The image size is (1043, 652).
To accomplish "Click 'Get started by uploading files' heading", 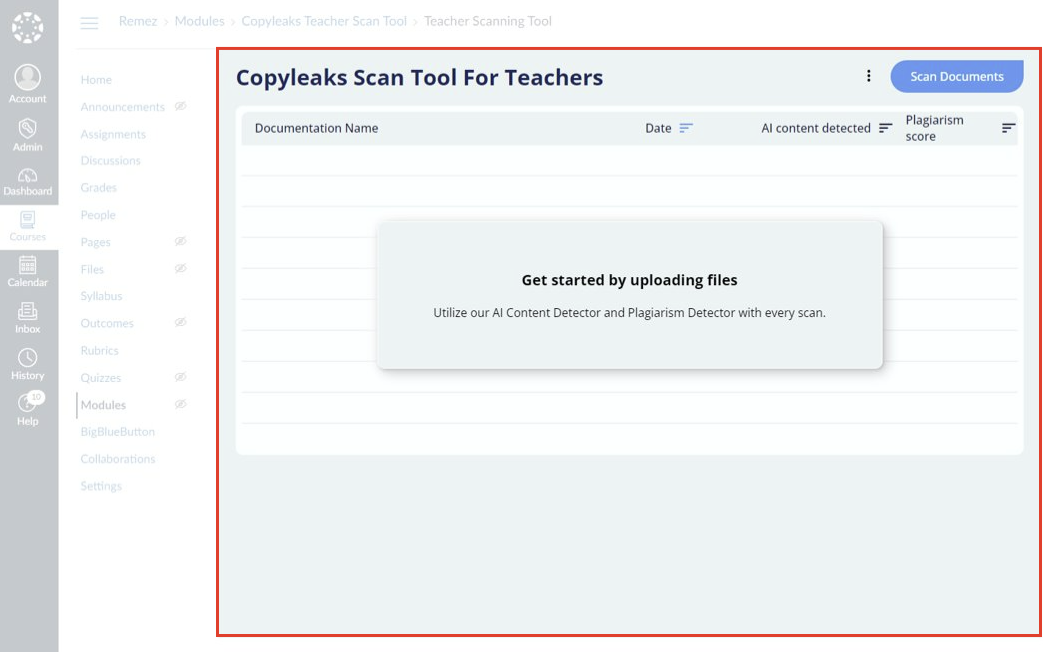I will coord(629,280).
